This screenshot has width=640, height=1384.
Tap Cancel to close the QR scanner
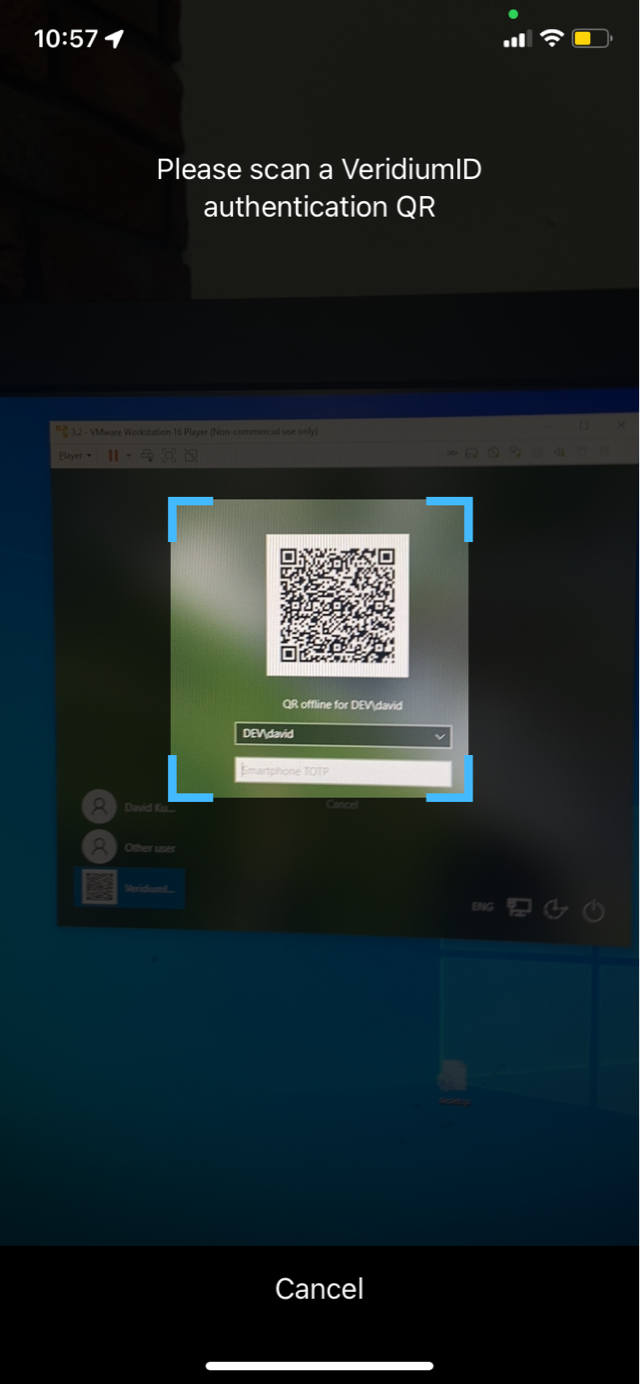(319, 1288)
